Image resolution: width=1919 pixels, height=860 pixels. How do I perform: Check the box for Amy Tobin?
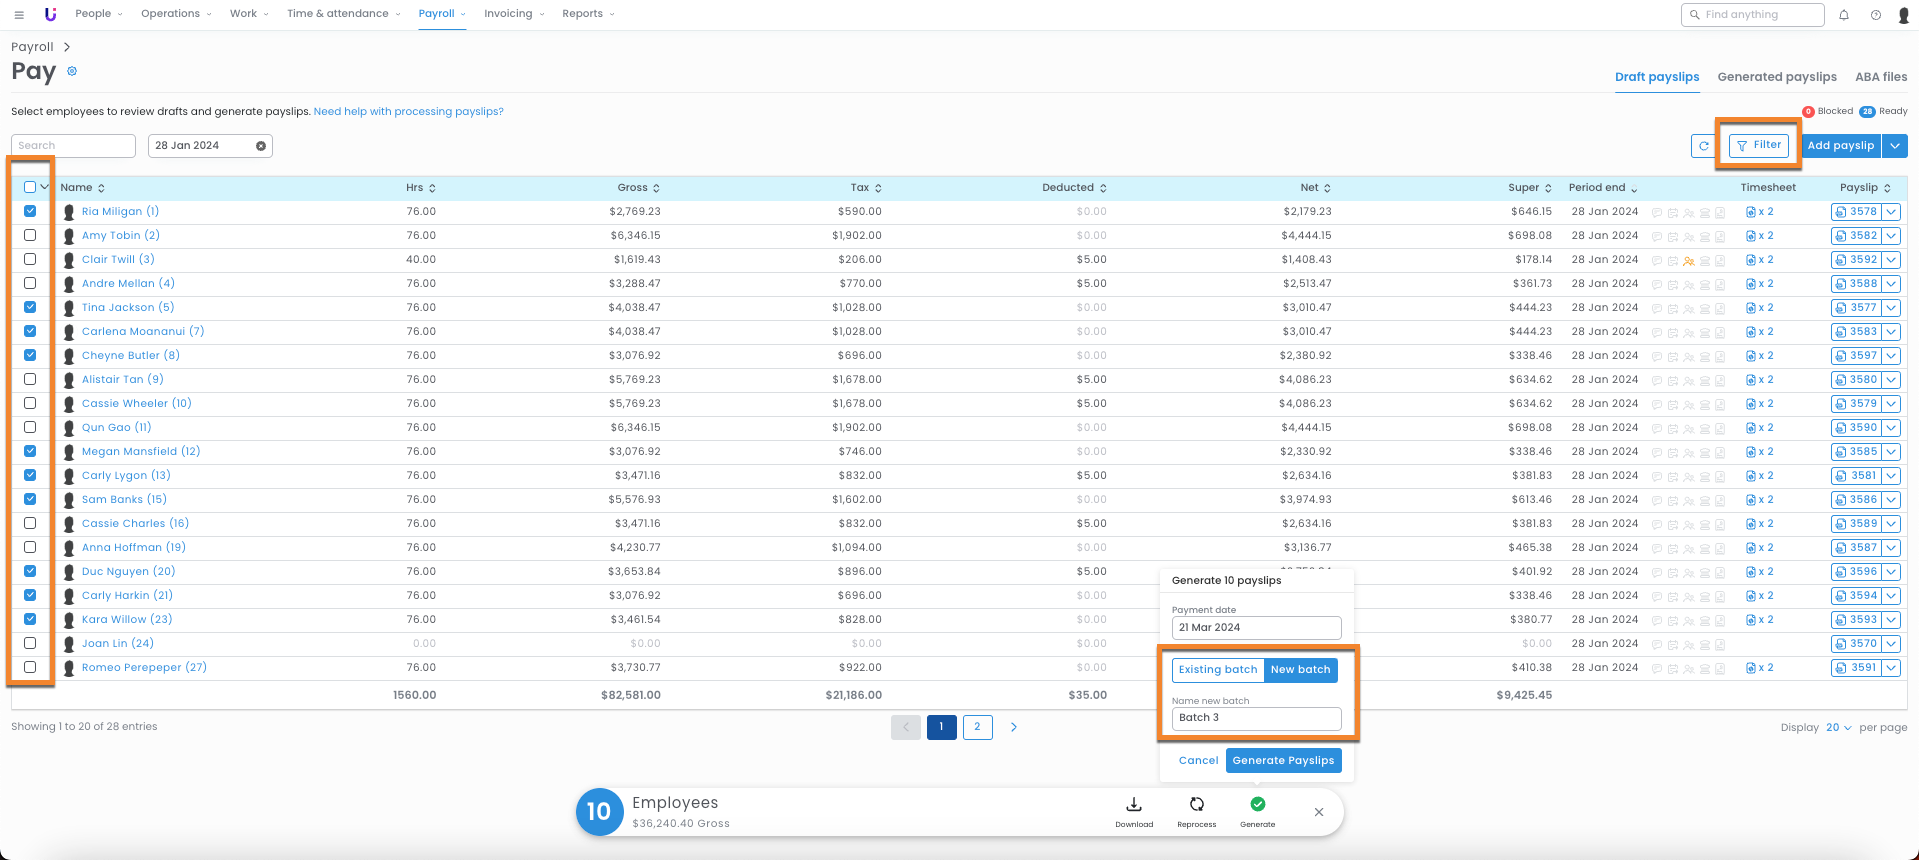tap(30, 235)
